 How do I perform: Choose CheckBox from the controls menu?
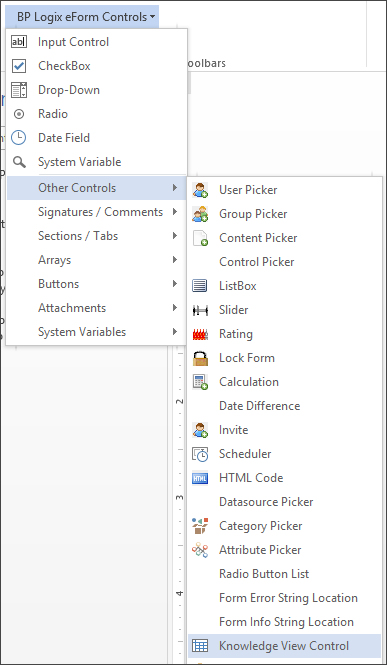97,66
